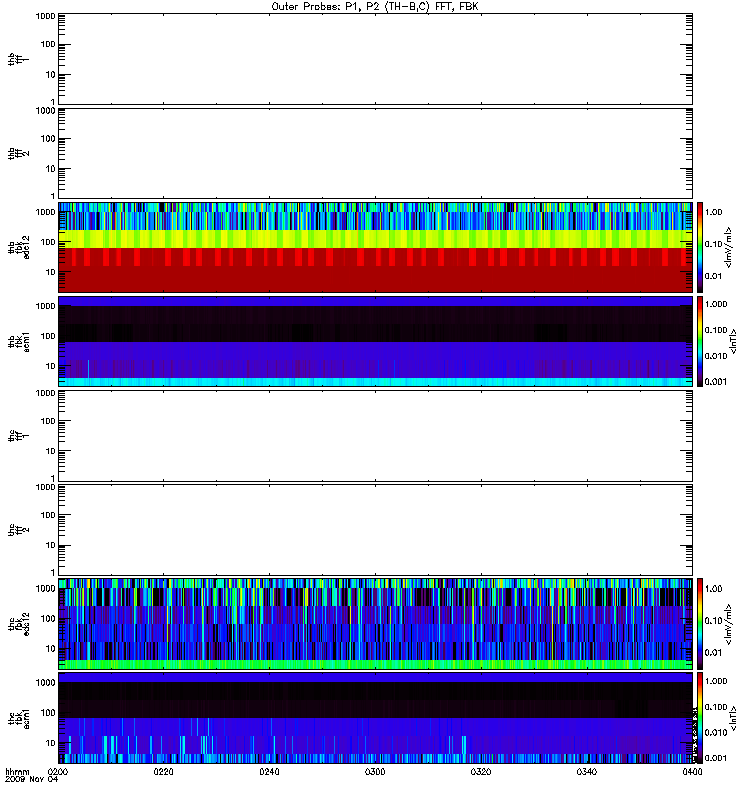Click the <|mV/m|> unit label beside thb edc12 color bar

click(x=729, y=247)
